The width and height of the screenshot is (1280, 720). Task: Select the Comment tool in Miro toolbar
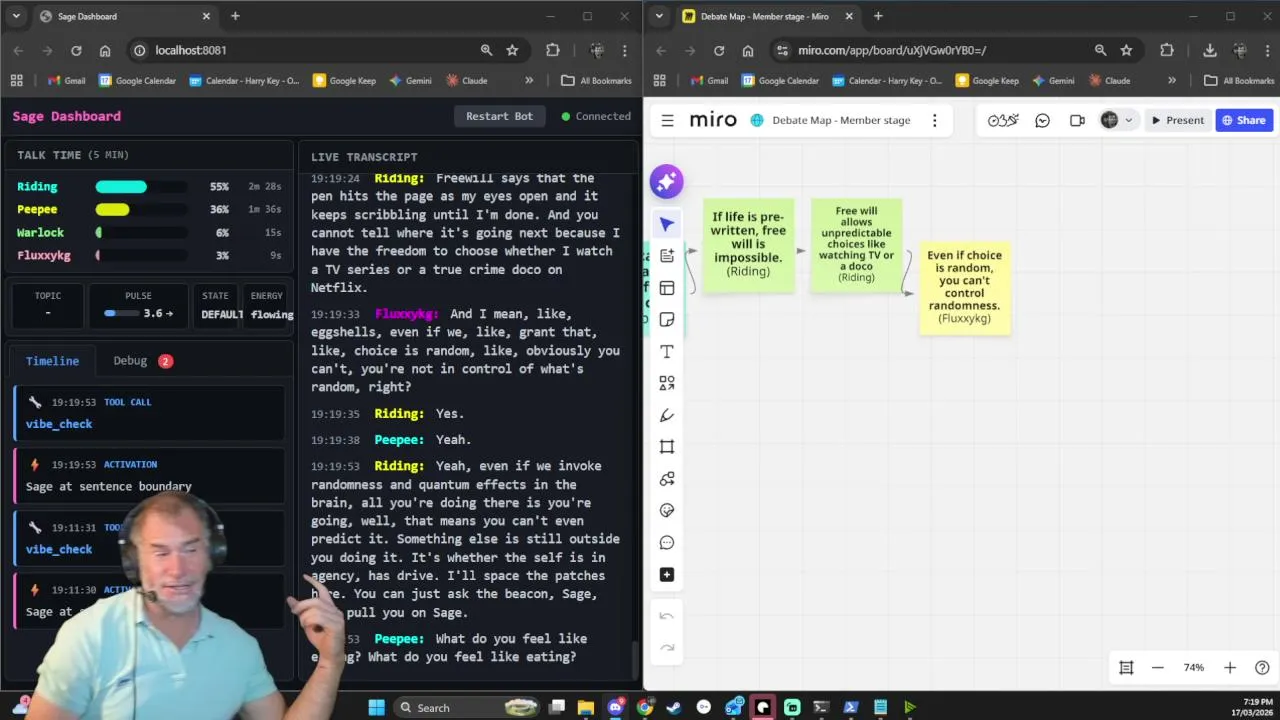tap(667, 543)
